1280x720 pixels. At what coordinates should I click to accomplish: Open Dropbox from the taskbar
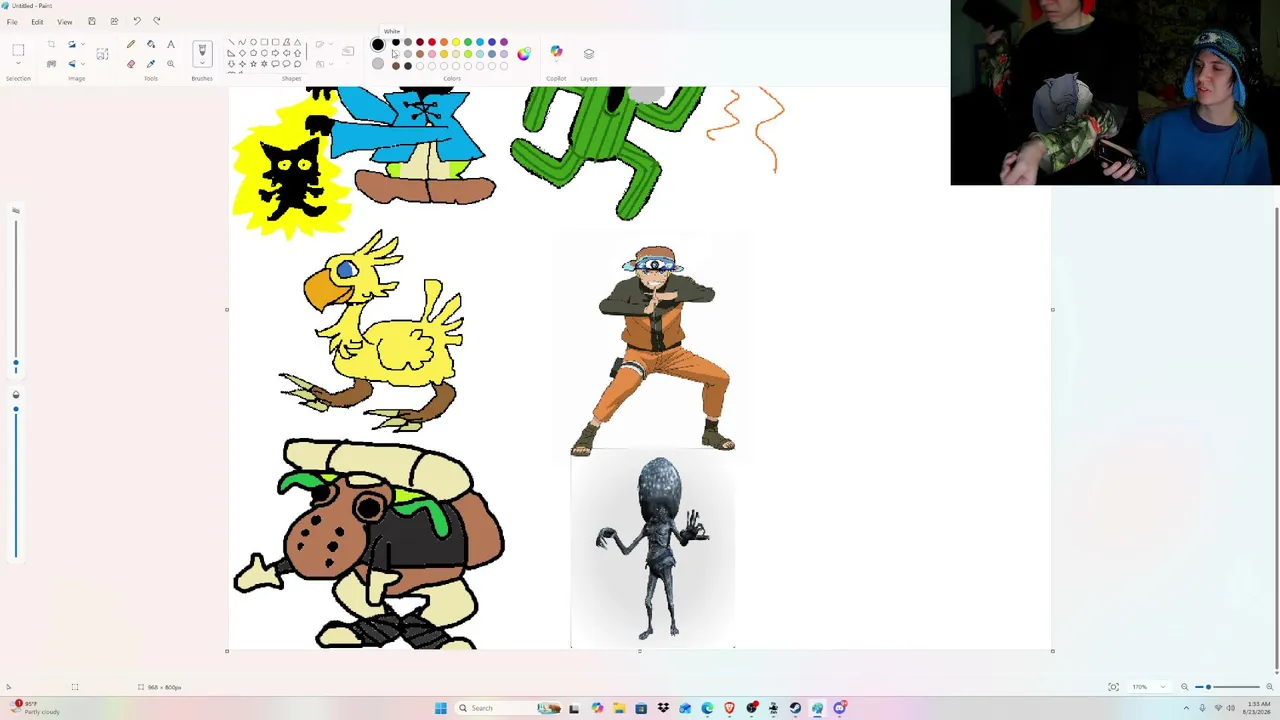point(663,708)
